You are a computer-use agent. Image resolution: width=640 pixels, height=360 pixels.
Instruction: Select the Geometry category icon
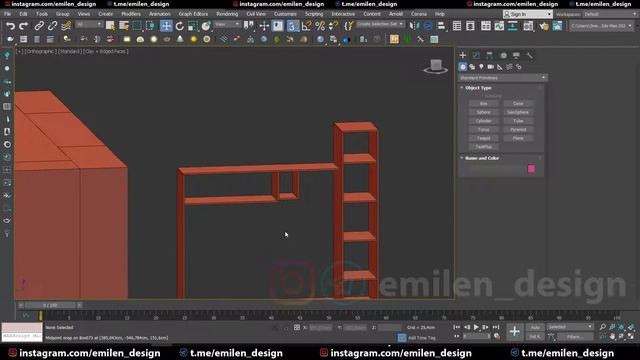(462, 67)
